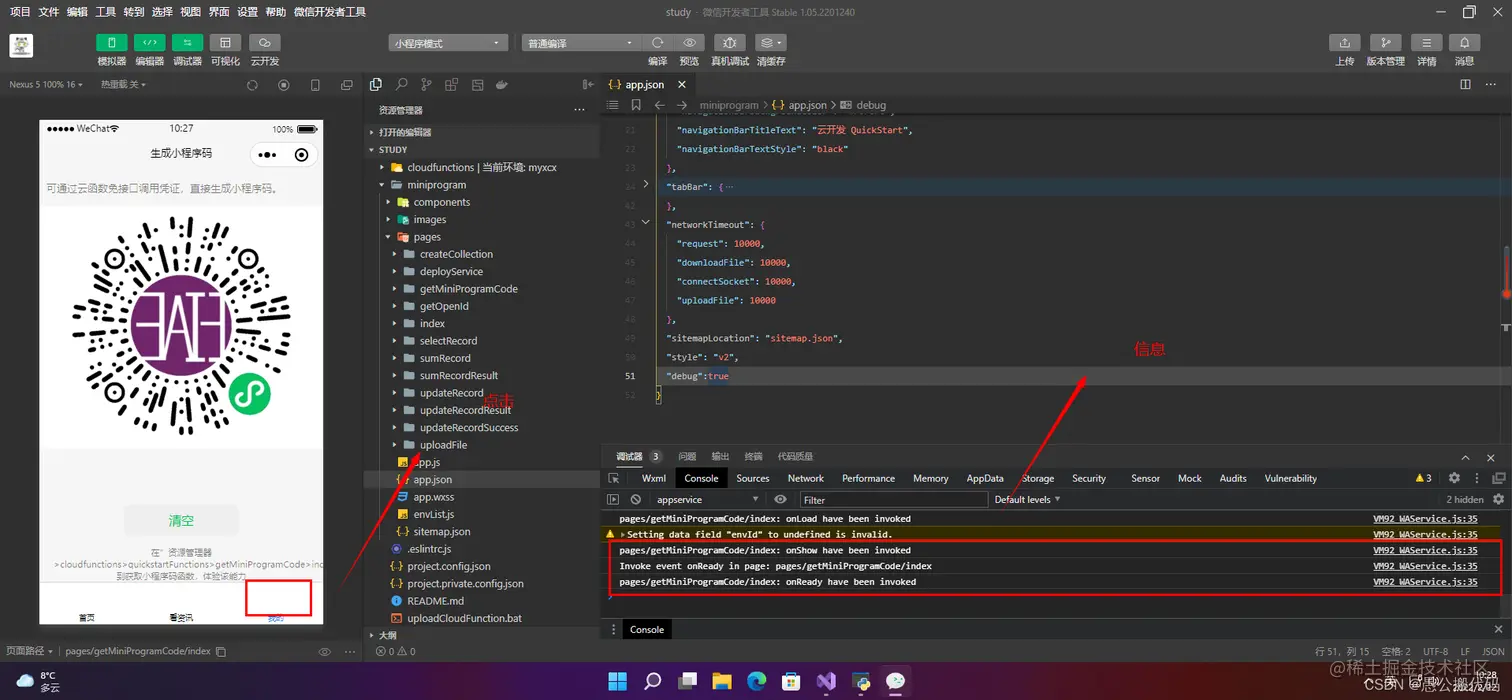The image size is (1512, 700).
Task: Clear console with the ban icon
Action: point(636,499)
